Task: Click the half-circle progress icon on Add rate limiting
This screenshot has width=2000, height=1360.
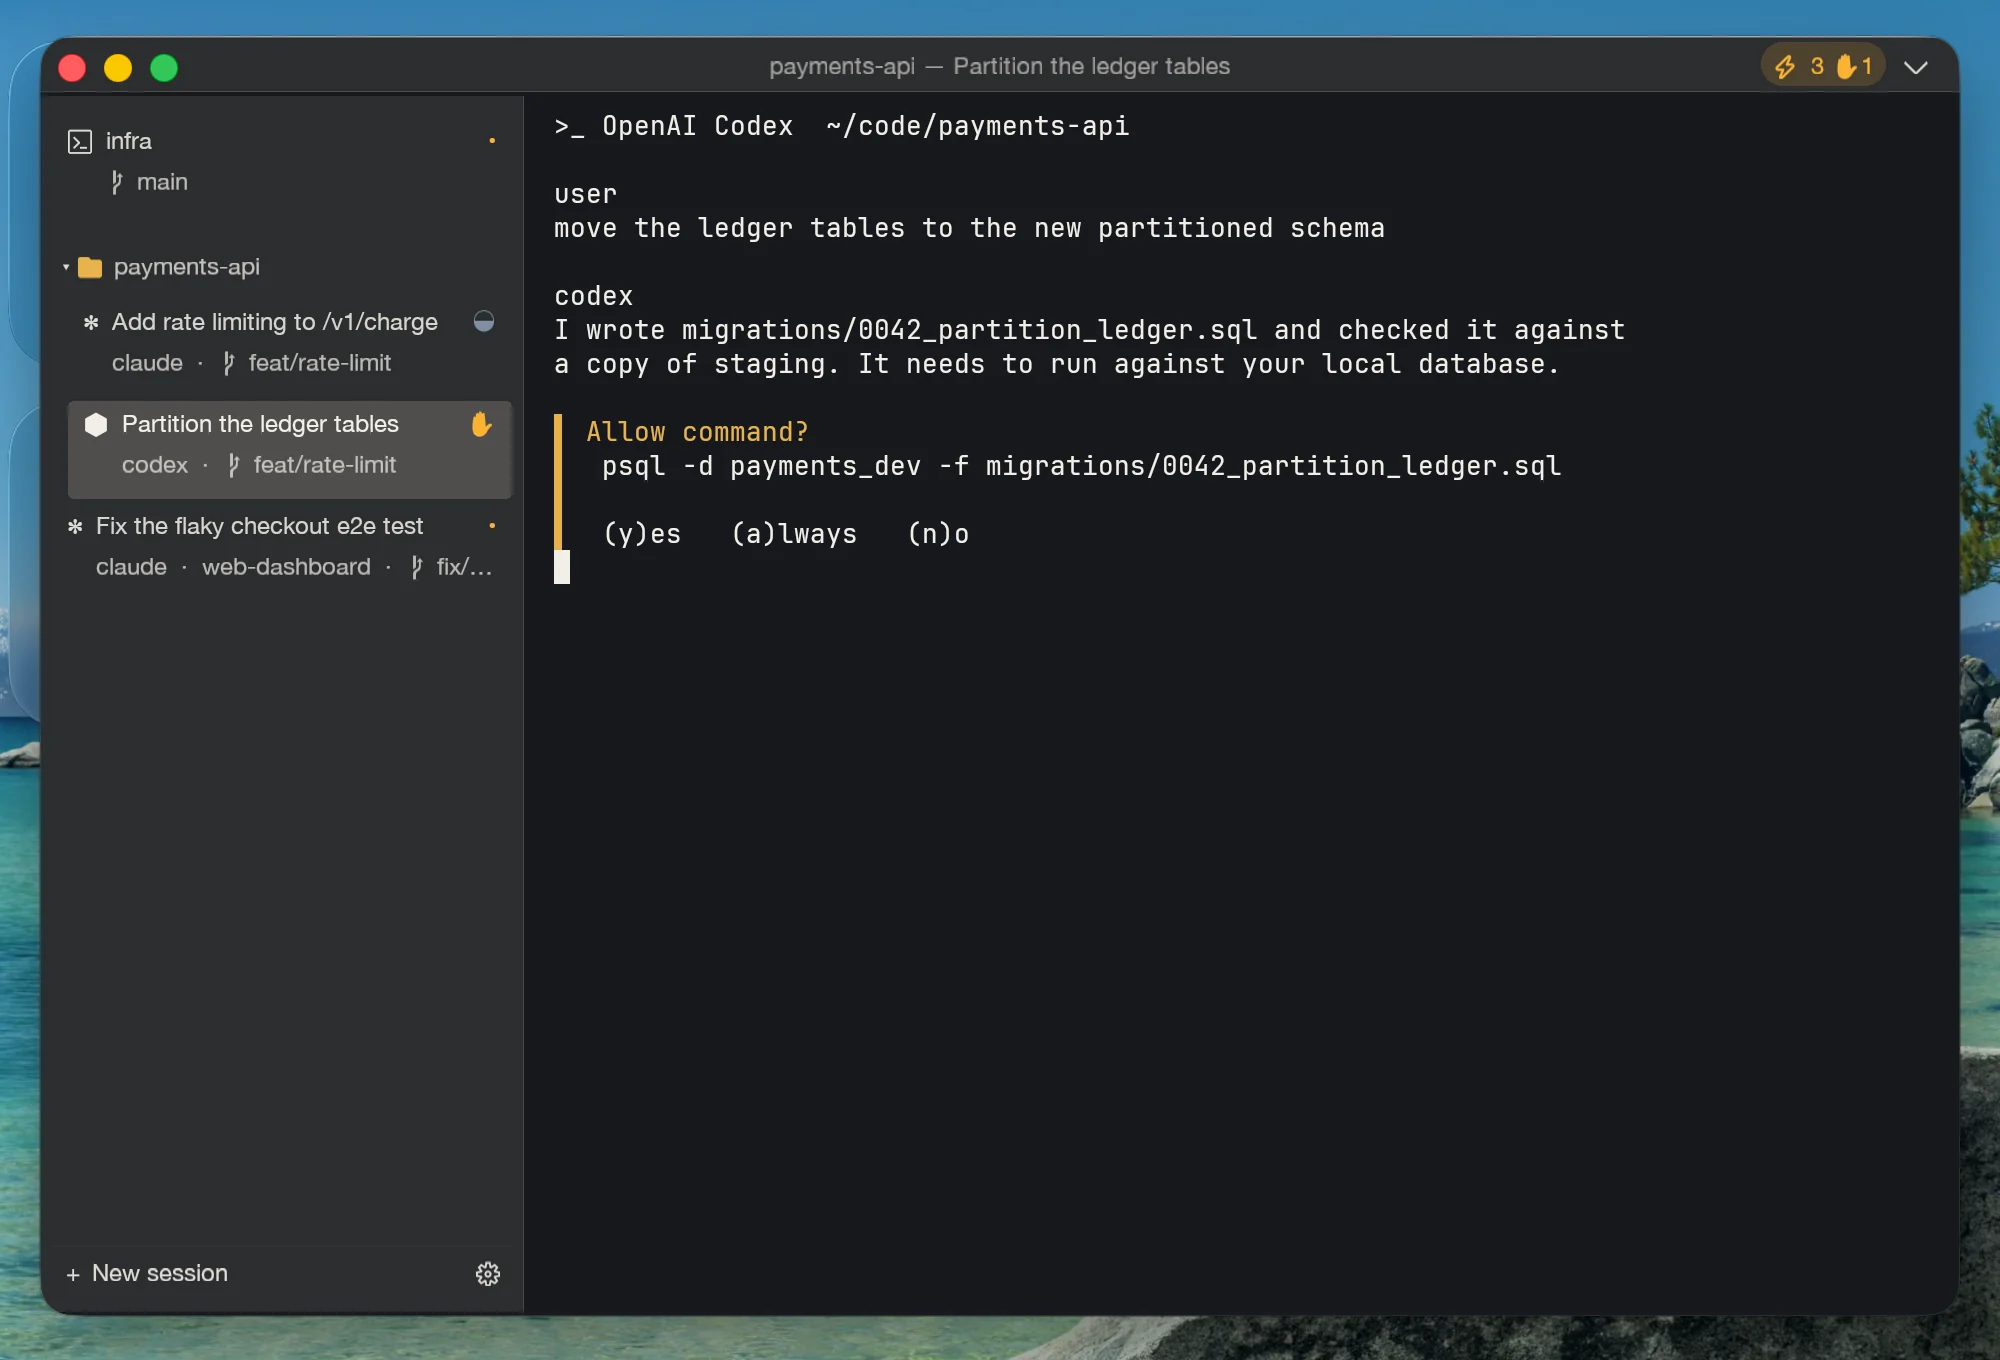Action: (484, 321)
